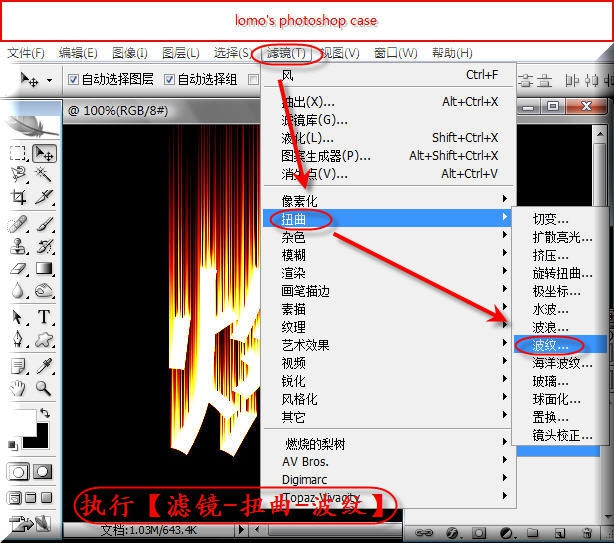The image size is (614, 543).
Task: Swap foreground and background colors
Action: point(45,413)
